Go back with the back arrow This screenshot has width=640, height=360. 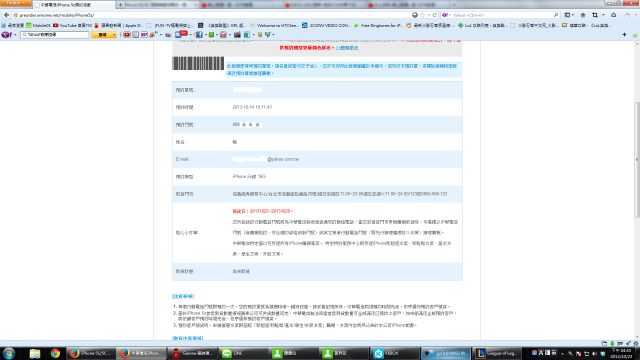point(6,15)
